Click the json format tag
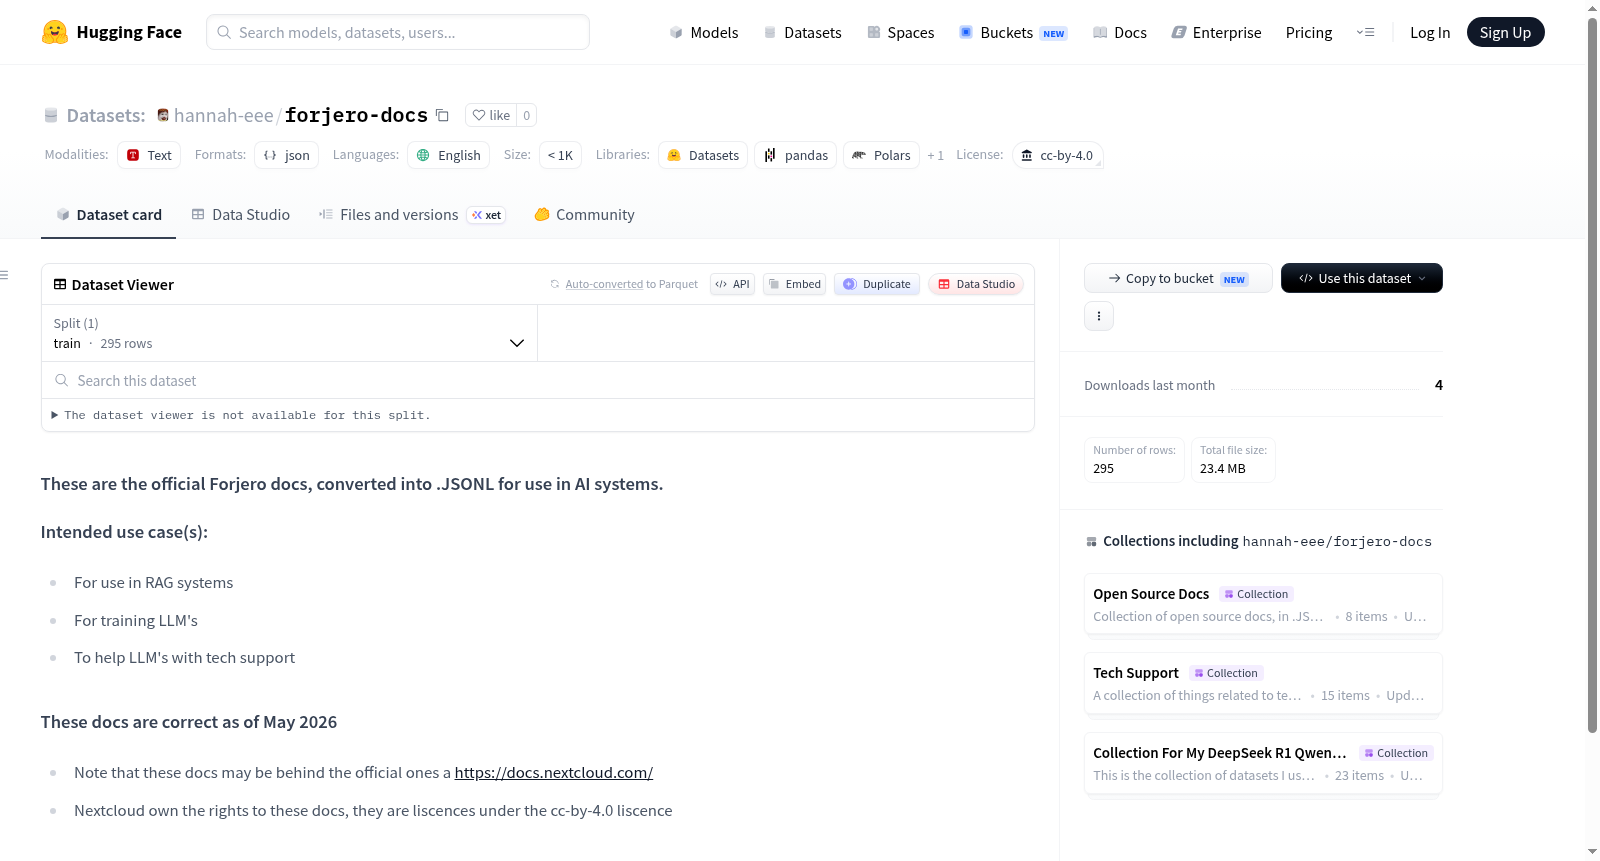The height and width of the screenshot is (861, 1600). (286, 155)
